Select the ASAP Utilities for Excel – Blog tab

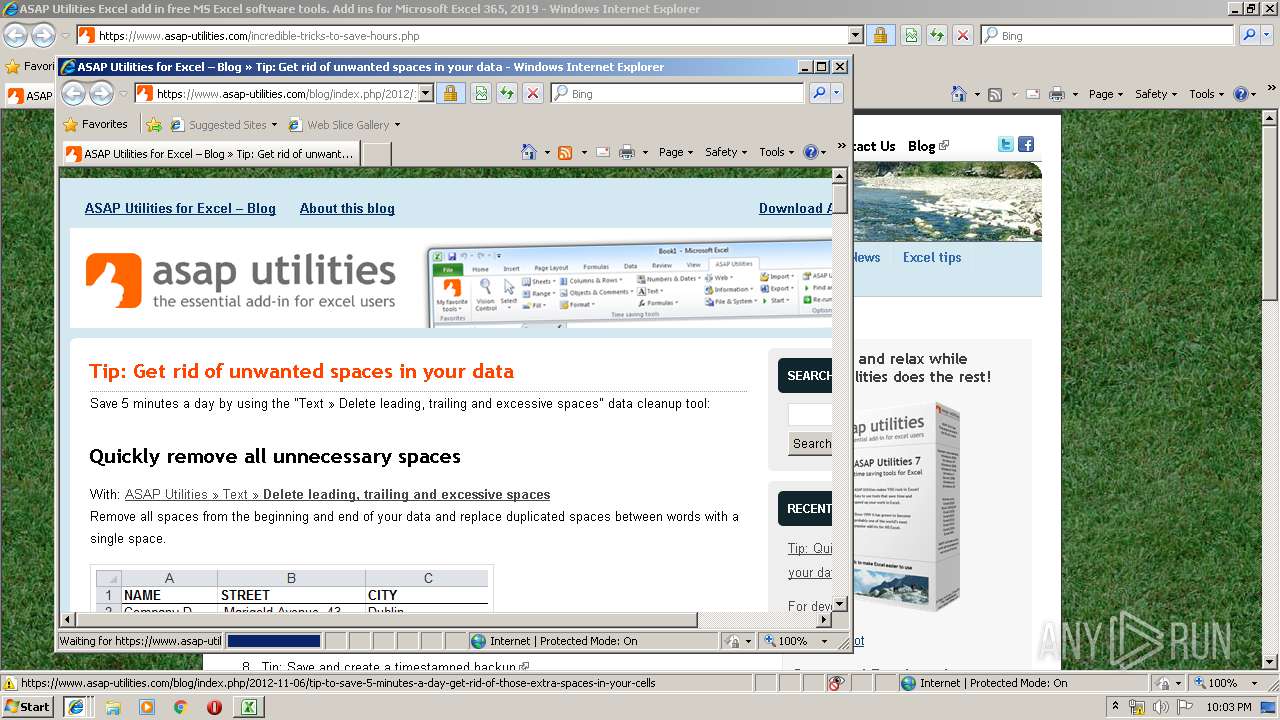(x=210, y=154)
